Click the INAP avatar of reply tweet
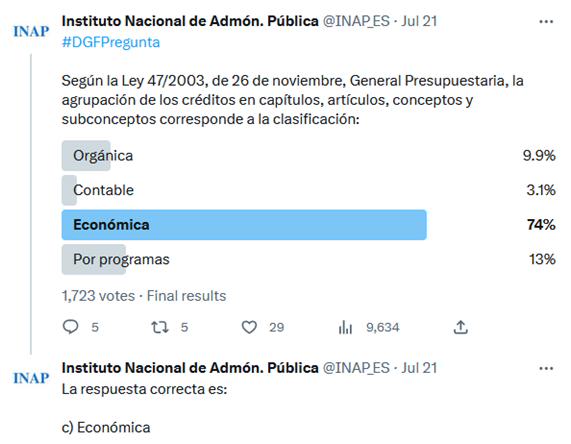This screenshot has width=571, height=444. click(31, 378)
